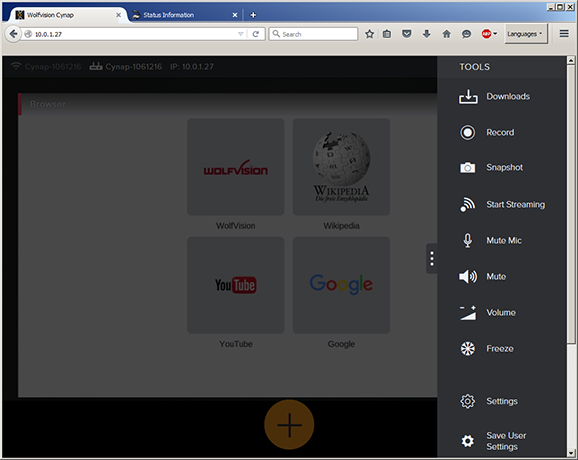Collapse the Tools panel with the three-dot handle
Viewport: 578px width, 460px height.
(x=432, y=259)
